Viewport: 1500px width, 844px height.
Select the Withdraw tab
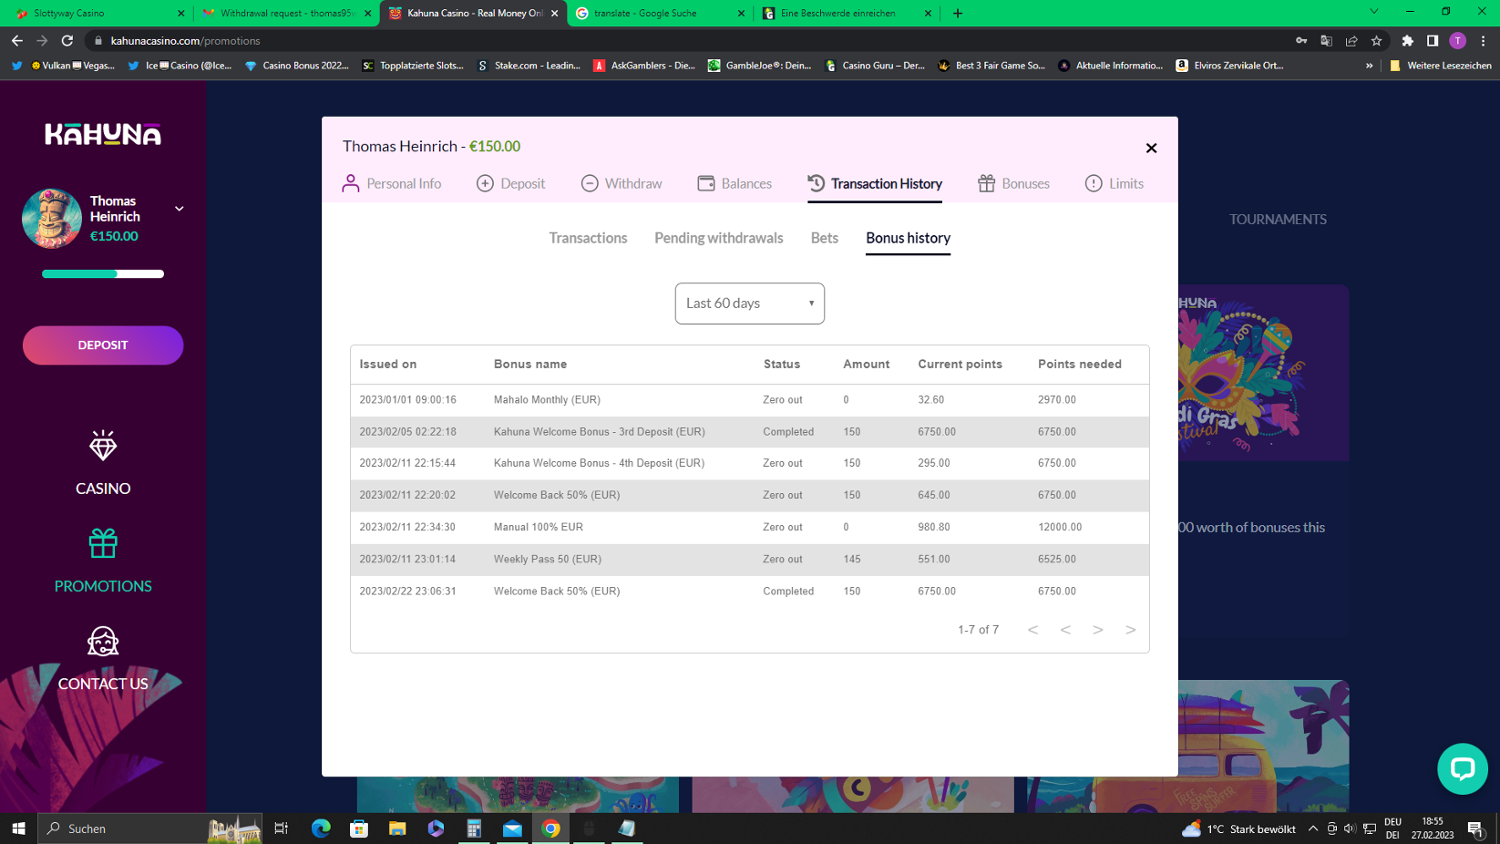click(x=621, y=184)
